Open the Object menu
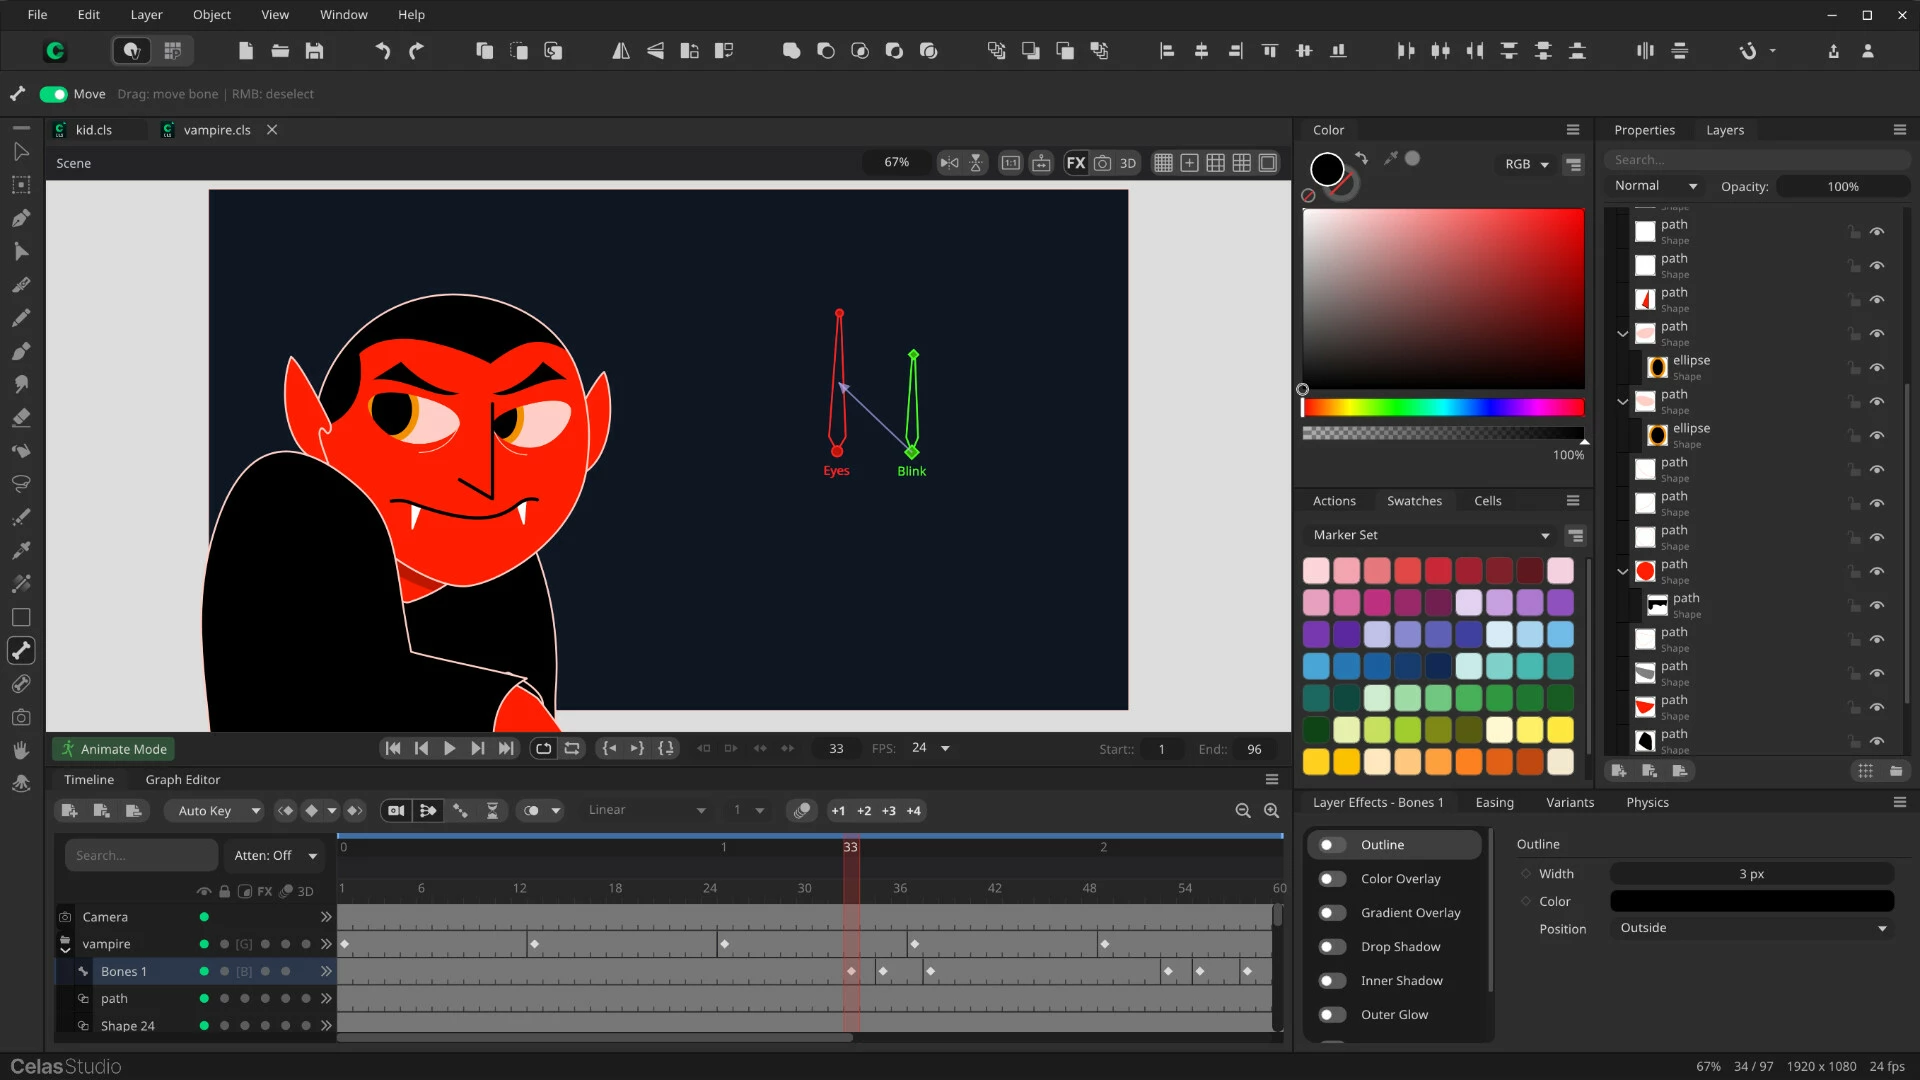The height and width of the screenshot is (1080, 1920). 211,15
